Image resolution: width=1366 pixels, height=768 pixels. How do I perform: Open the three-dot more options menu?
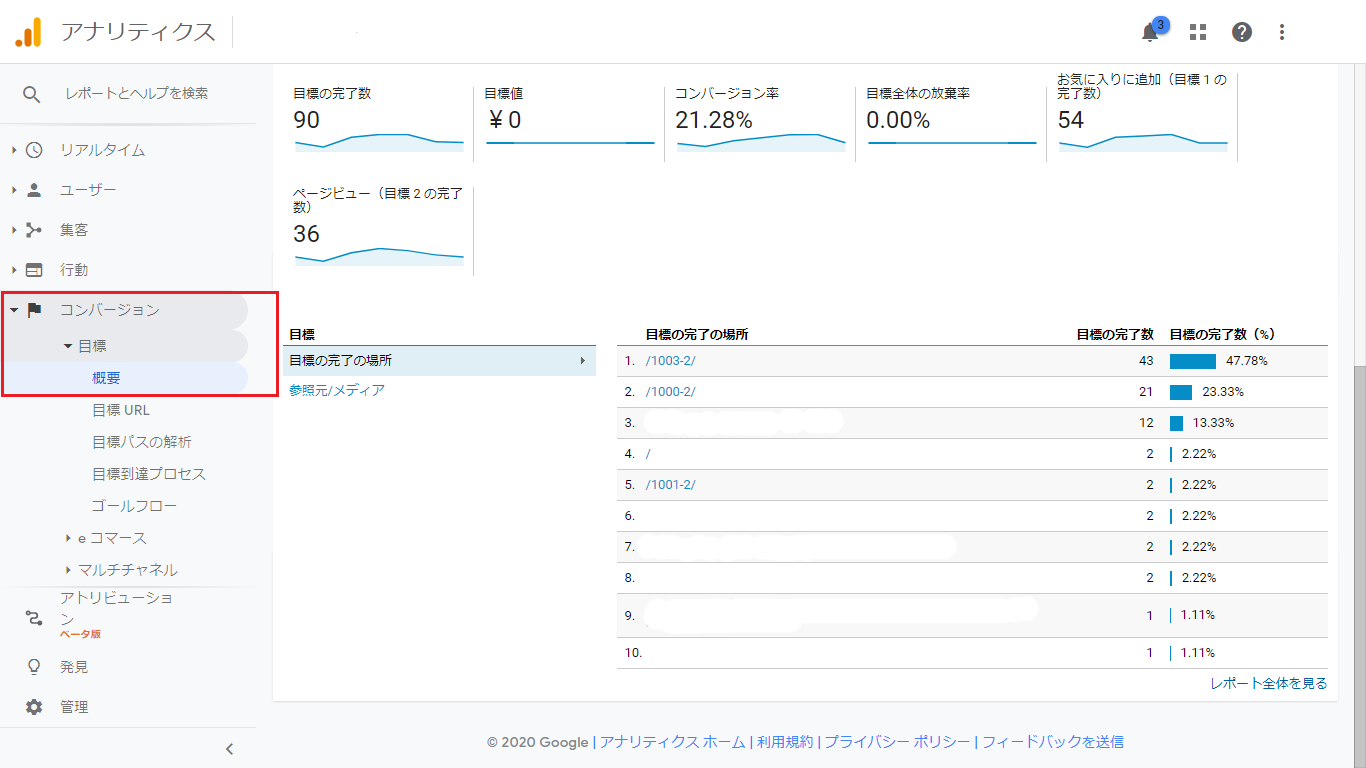[x=1282, y=32]
